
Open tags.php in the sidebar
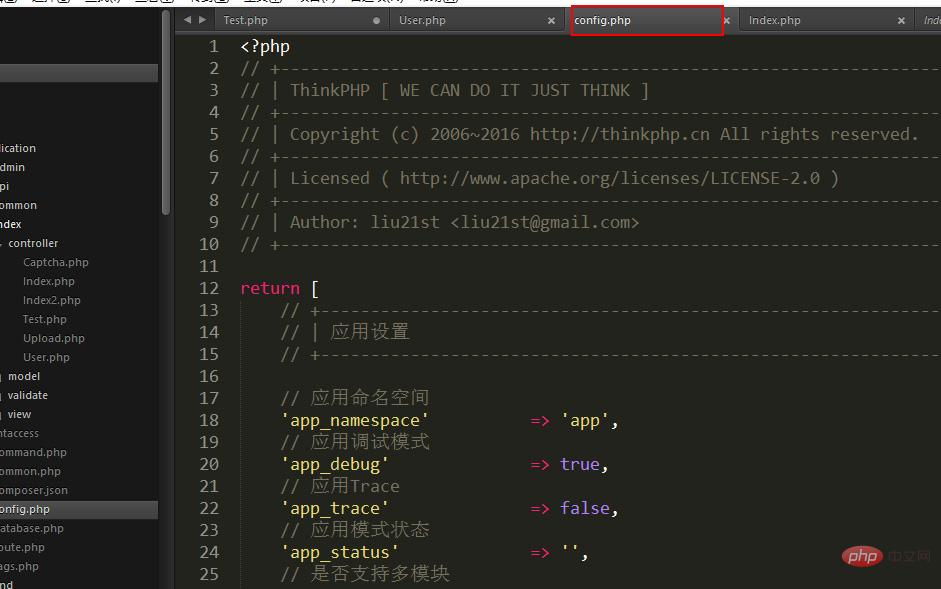pos(19,566)
